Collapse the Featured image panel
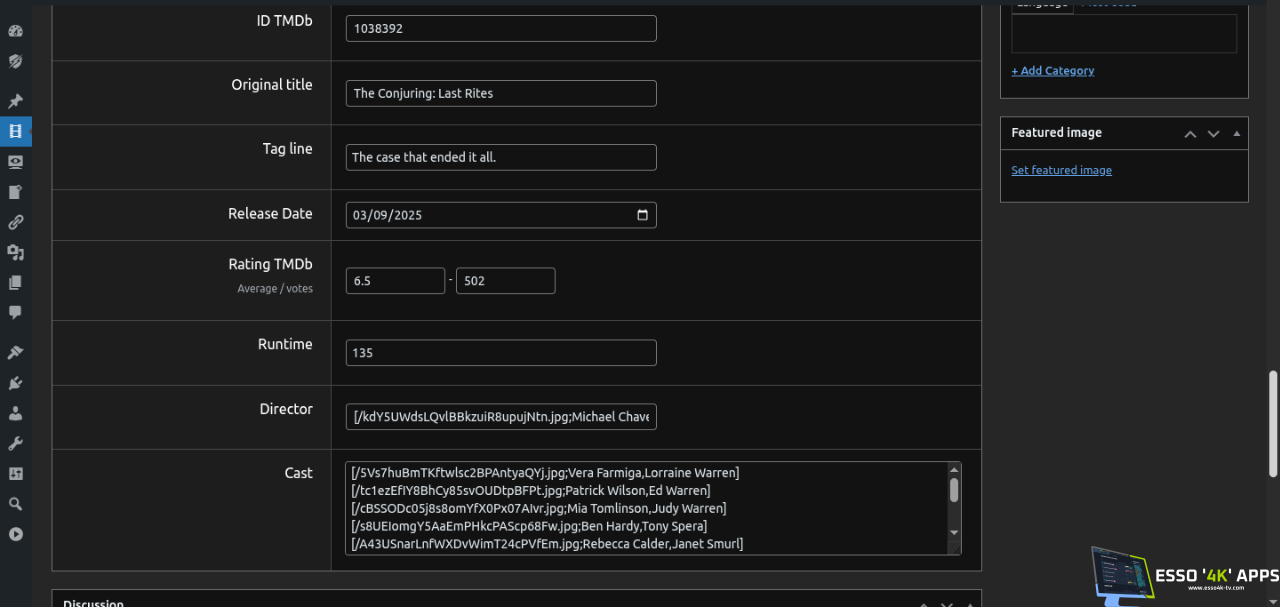Image resolution: width=1280 pixels, height=607 pixels. [x=1237, y=133]
